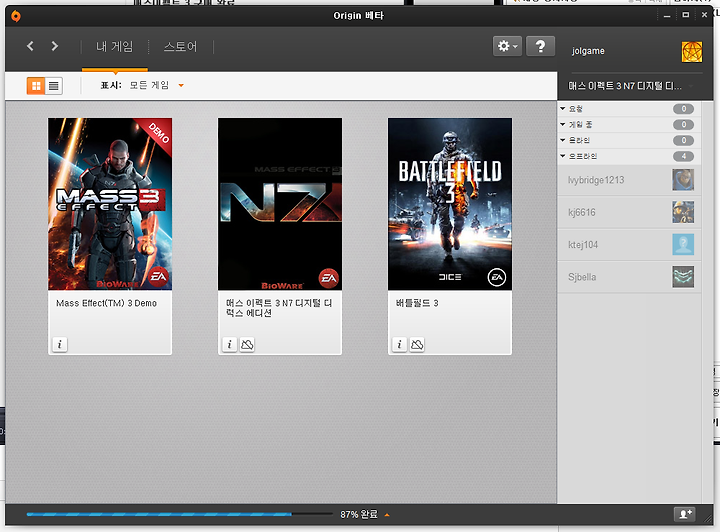Open the user status dropdown under jolgame
720x532 pixels.
629,86
